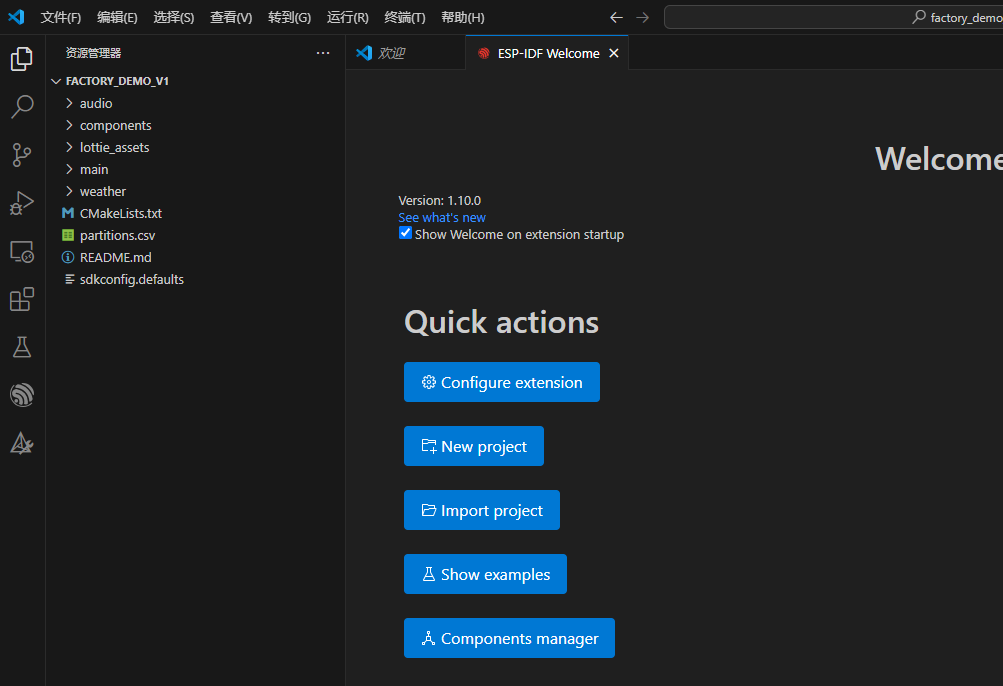Open Run and Debug view icon
Viewport: 1003px width, 686px height.
point(22,203)
